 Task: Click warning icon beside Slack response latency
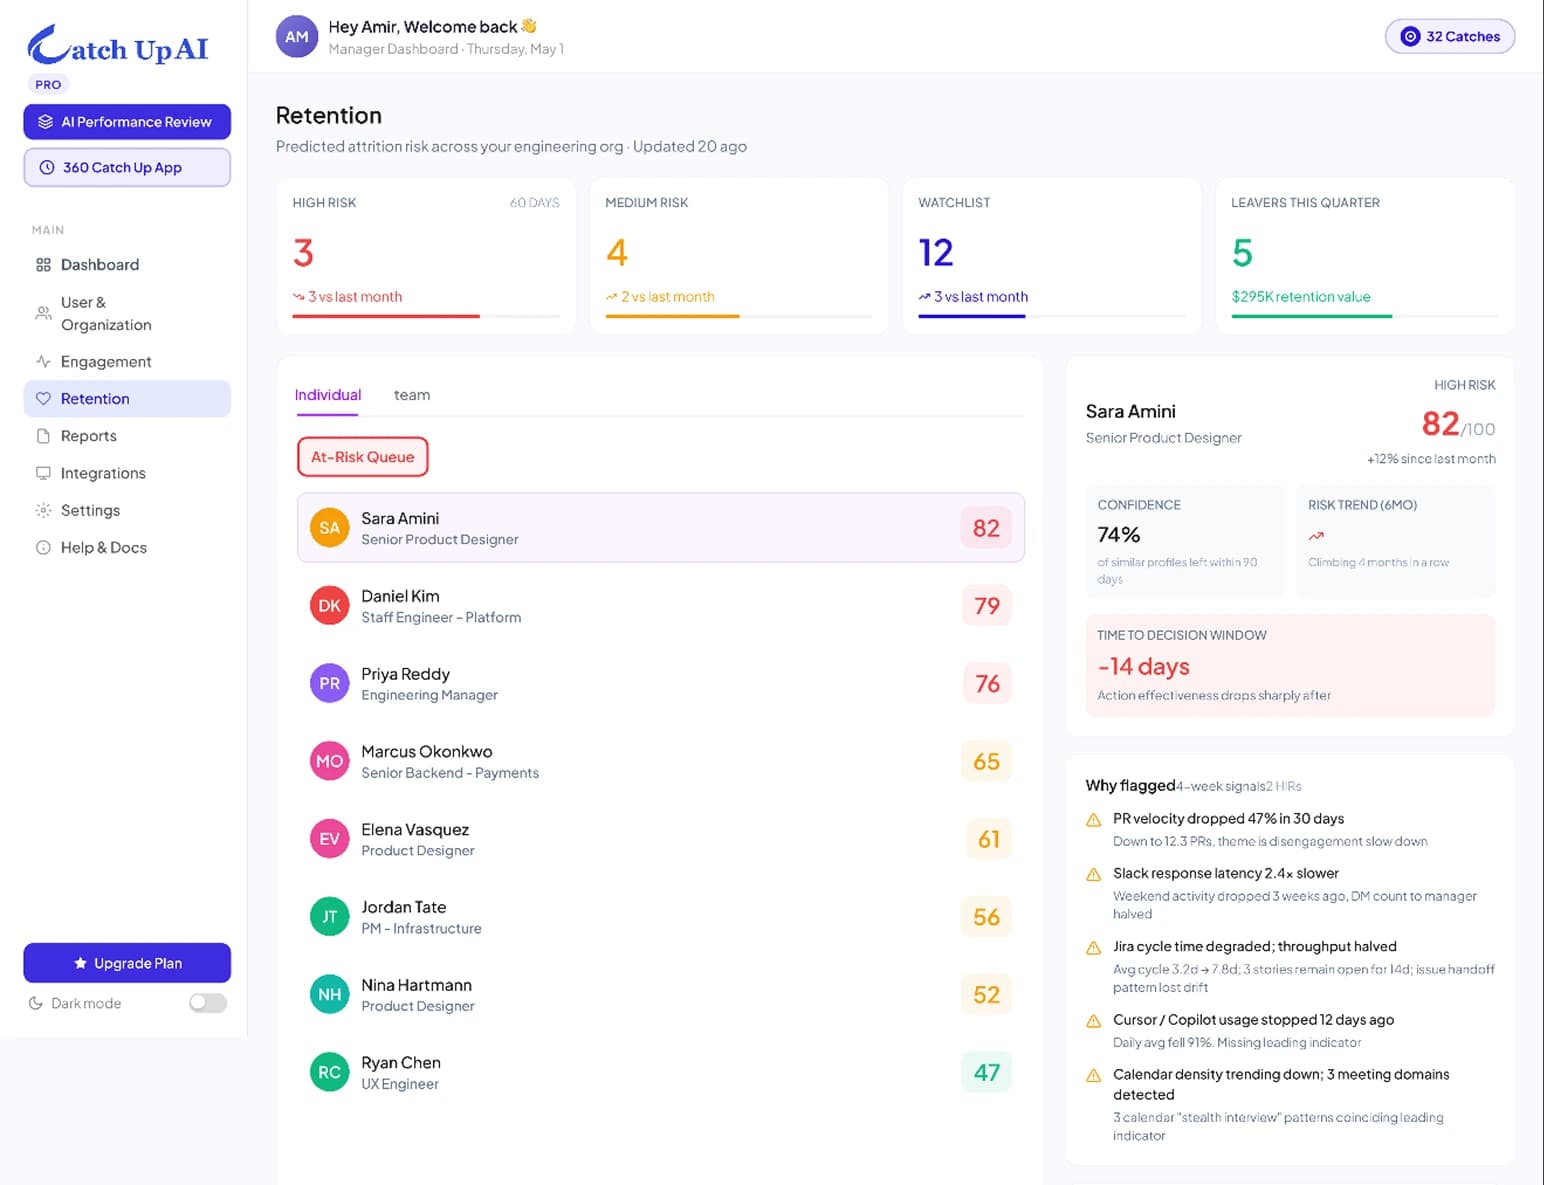1094,875
